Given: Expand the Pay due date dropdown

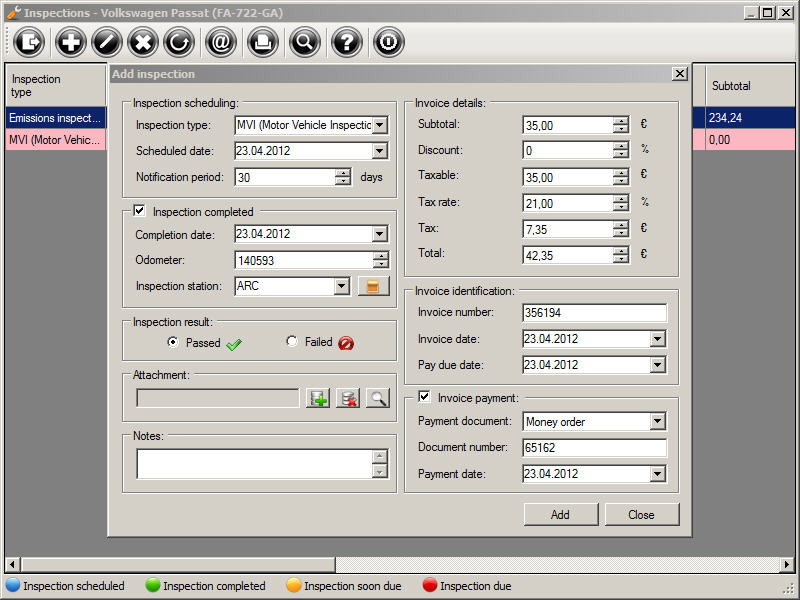Looking at the screenshot, I should [657, 365].
